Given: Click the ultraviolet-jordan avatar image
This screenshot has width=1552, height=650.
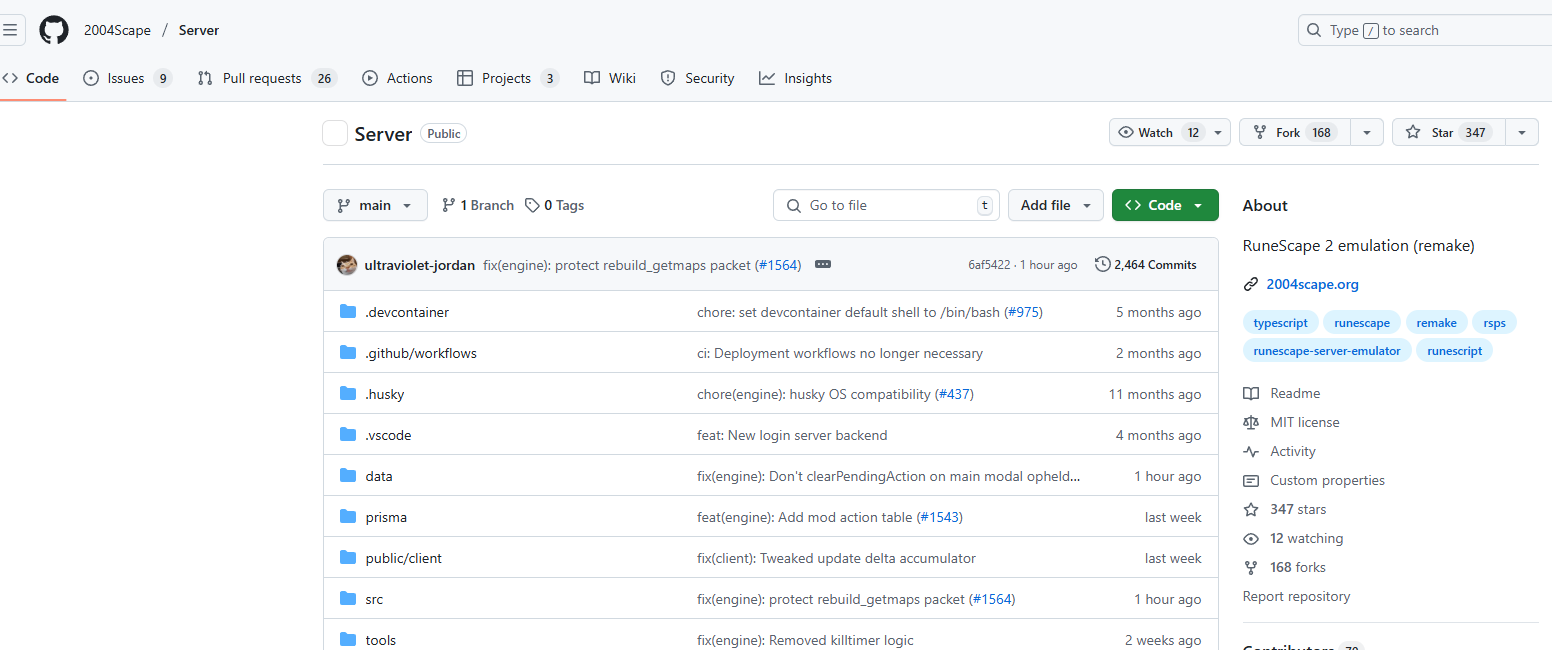Looking at the screenshot, I should tap(347, 265).
